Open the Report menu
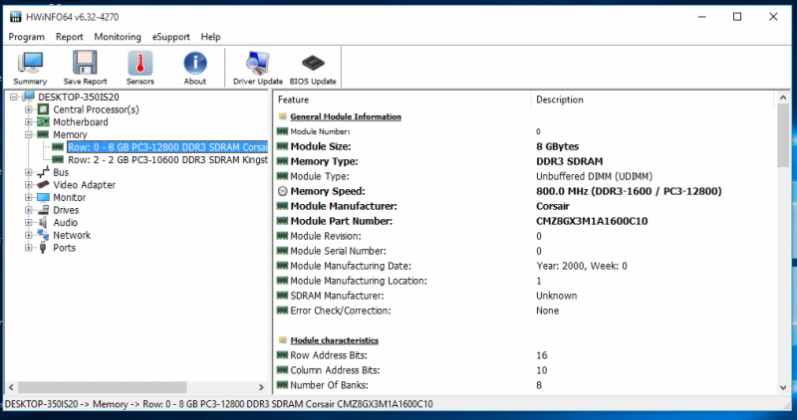Viewport: 797px width, 420px height. tap(69, 37)
